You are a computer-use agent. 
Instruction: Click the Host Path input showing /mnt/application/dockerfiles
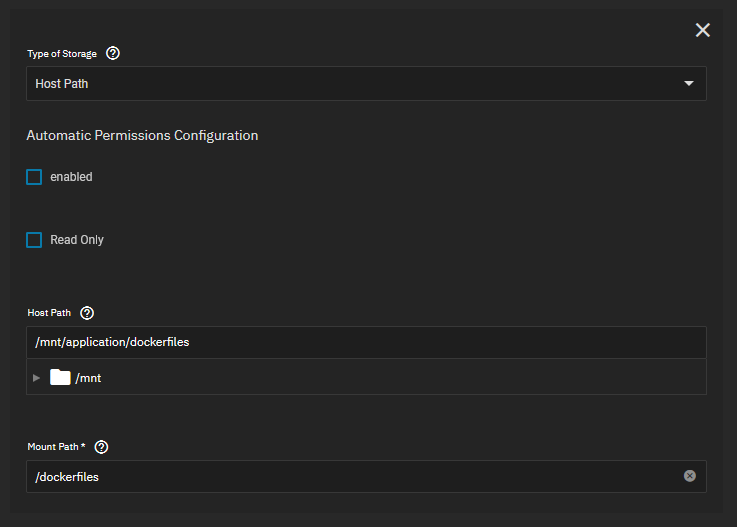click(365, 342)
